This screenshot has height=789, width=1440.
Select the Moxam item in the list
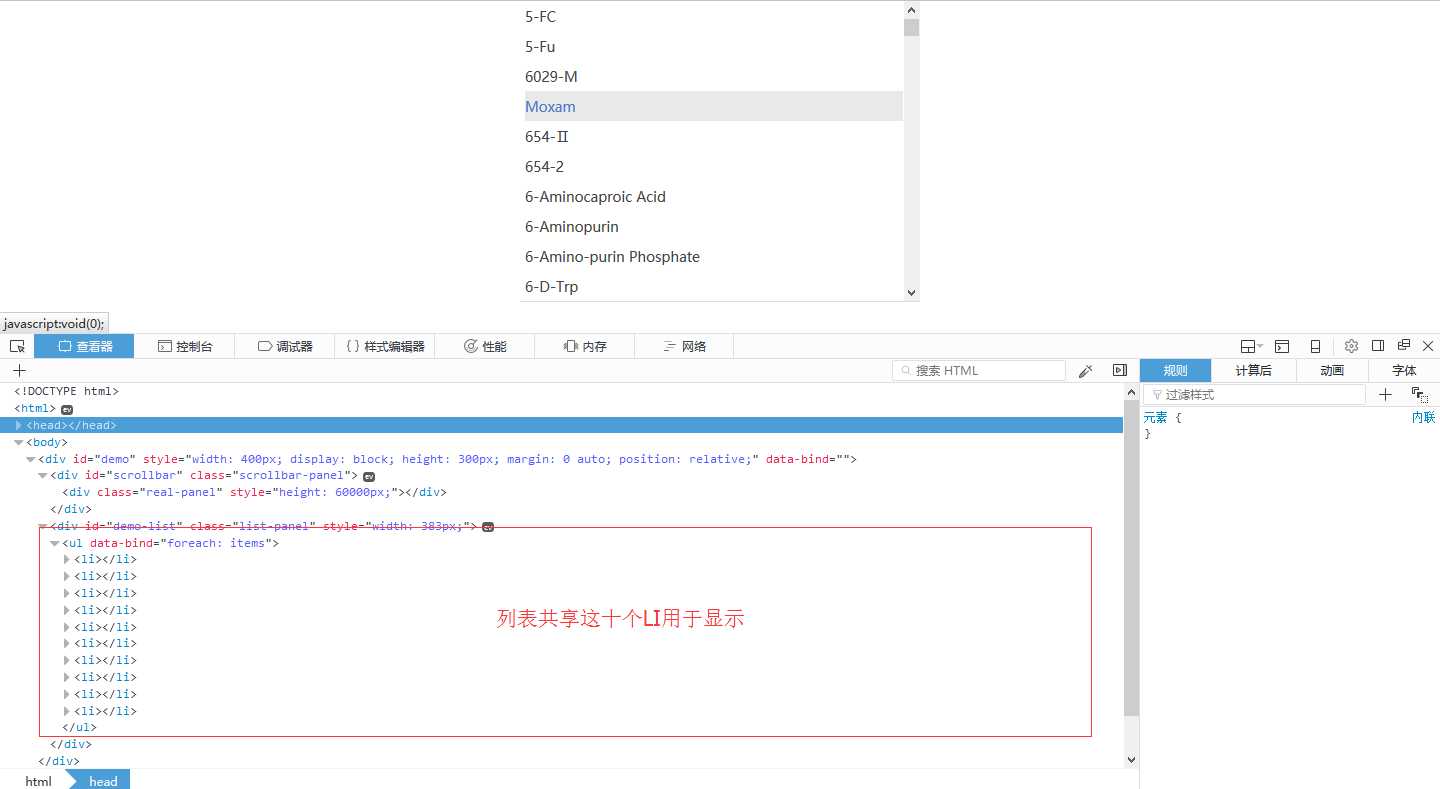click(x=550, y=106)
